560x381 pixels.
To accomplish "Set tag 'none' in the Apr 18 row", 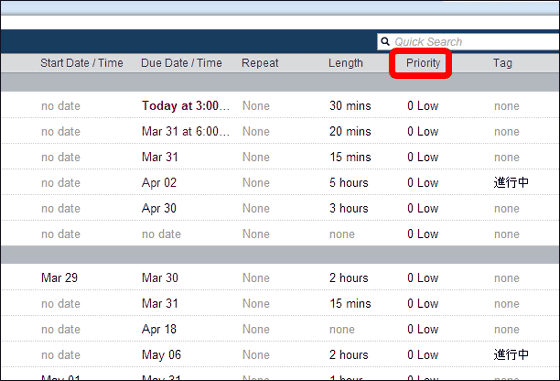I will point(507,330).
